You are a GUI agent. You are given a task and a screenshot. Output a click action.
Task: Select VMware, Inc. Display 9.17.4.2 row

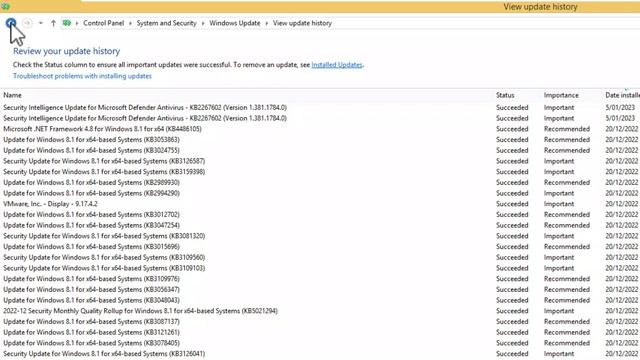click(320, 204)
